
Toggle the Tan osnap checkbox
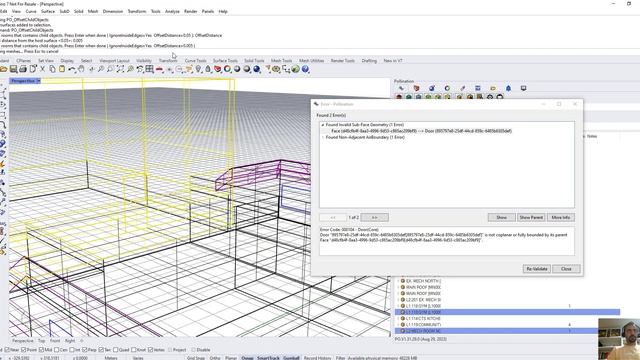point(101,350)
